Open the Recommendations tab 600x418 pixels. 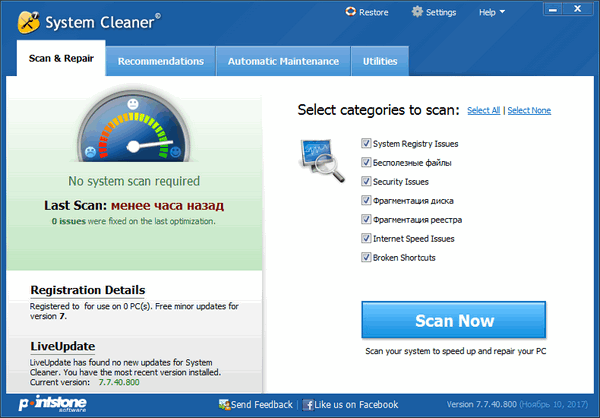click(x=161, y=61)
